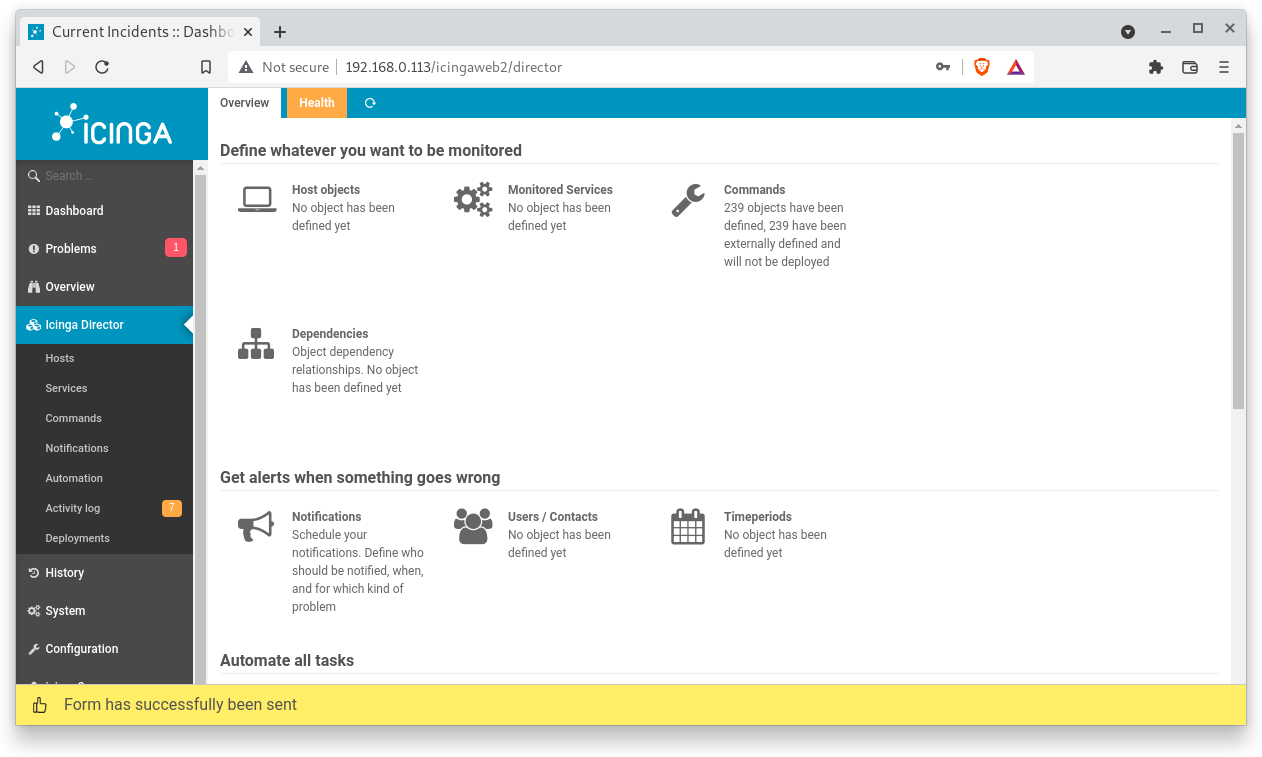
Task: Expand the System sidebar section
Action: click(x=64, y=610)
